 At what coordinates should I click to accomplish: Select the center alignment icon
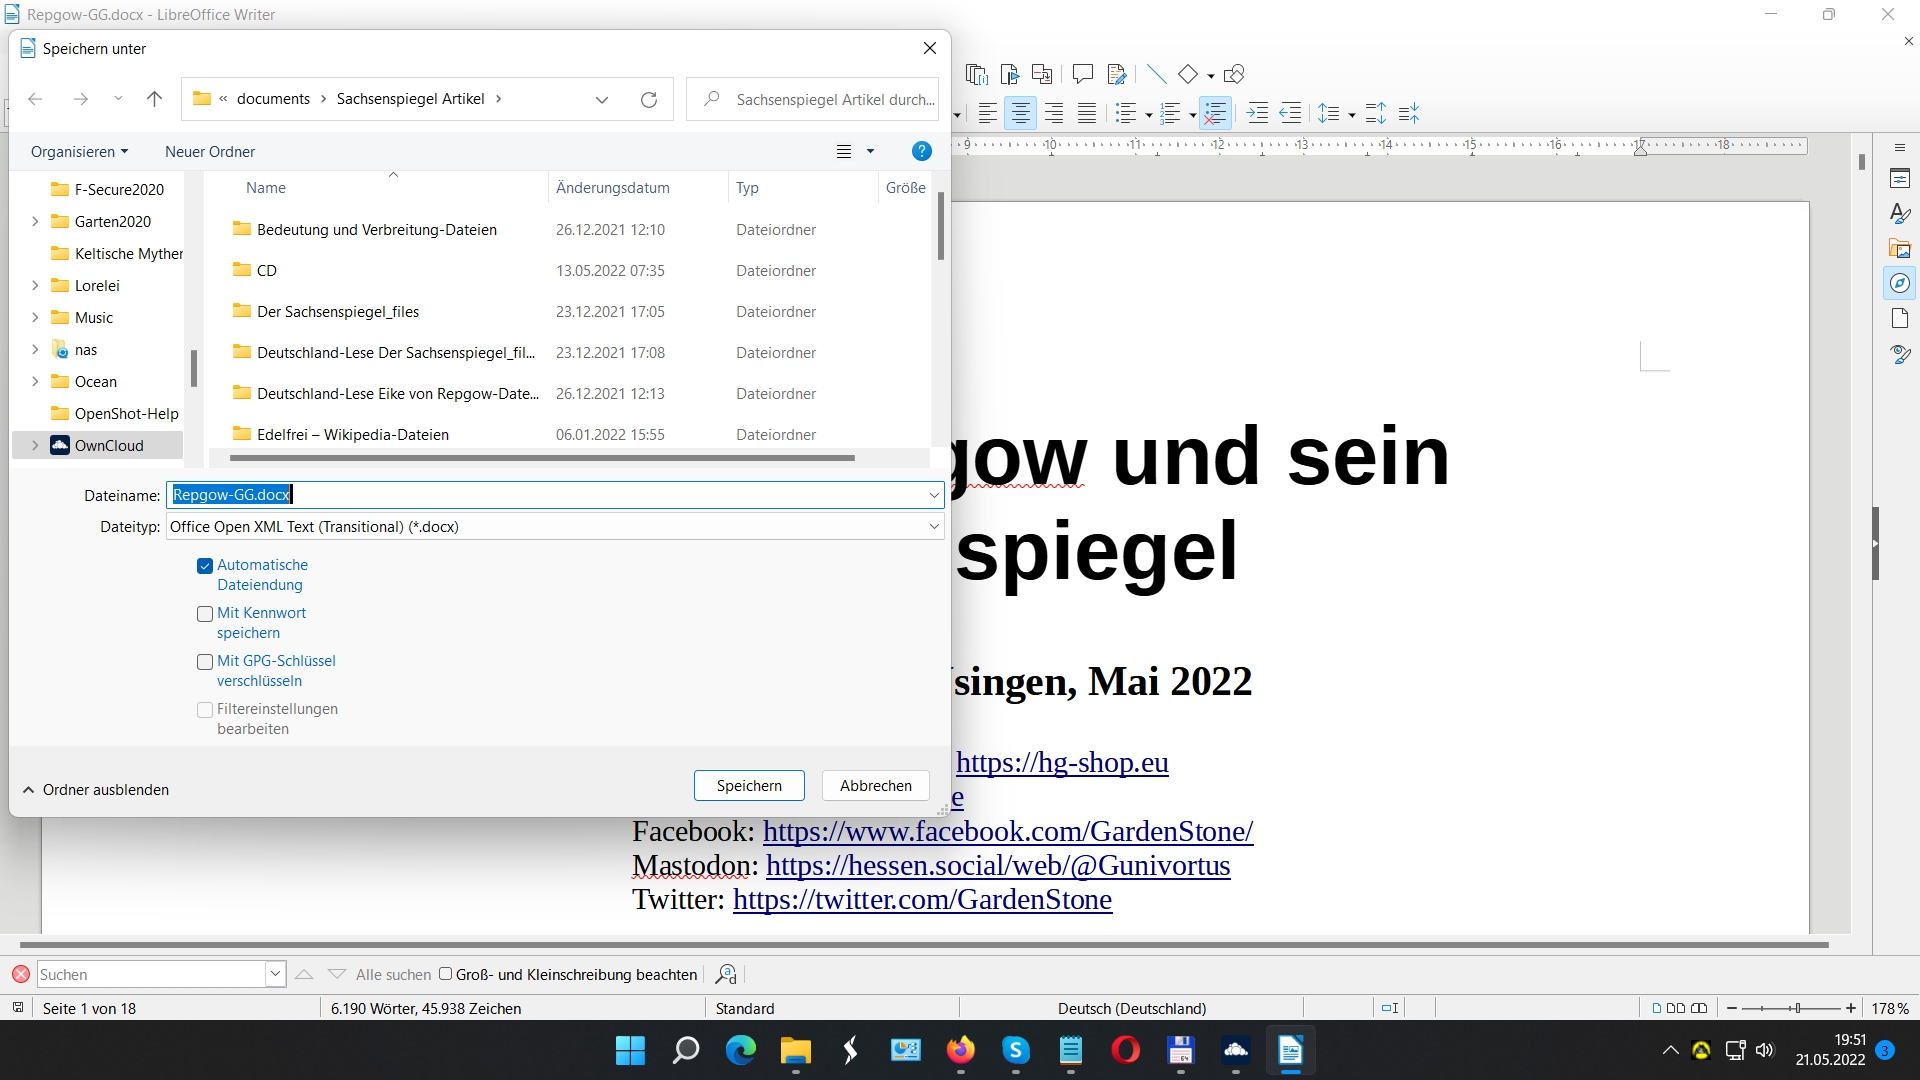click(1020, 114)
